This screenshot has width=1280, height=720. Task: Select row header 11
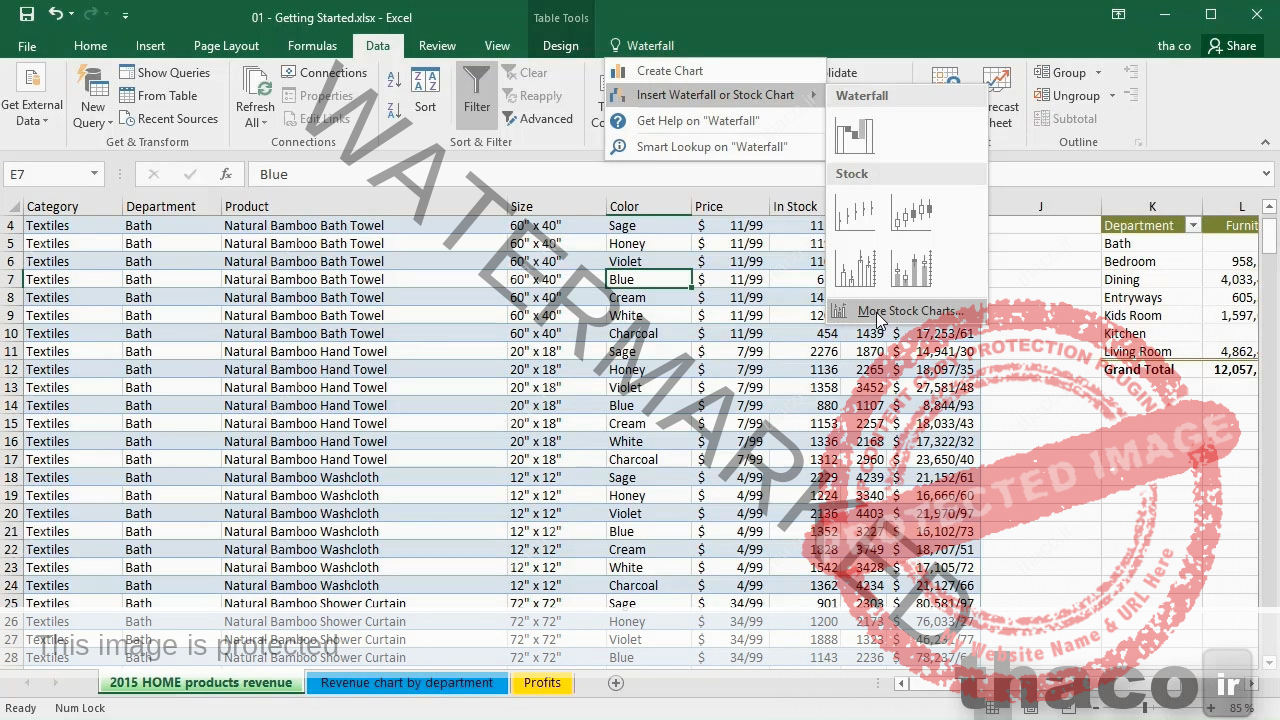click(12, 351)
